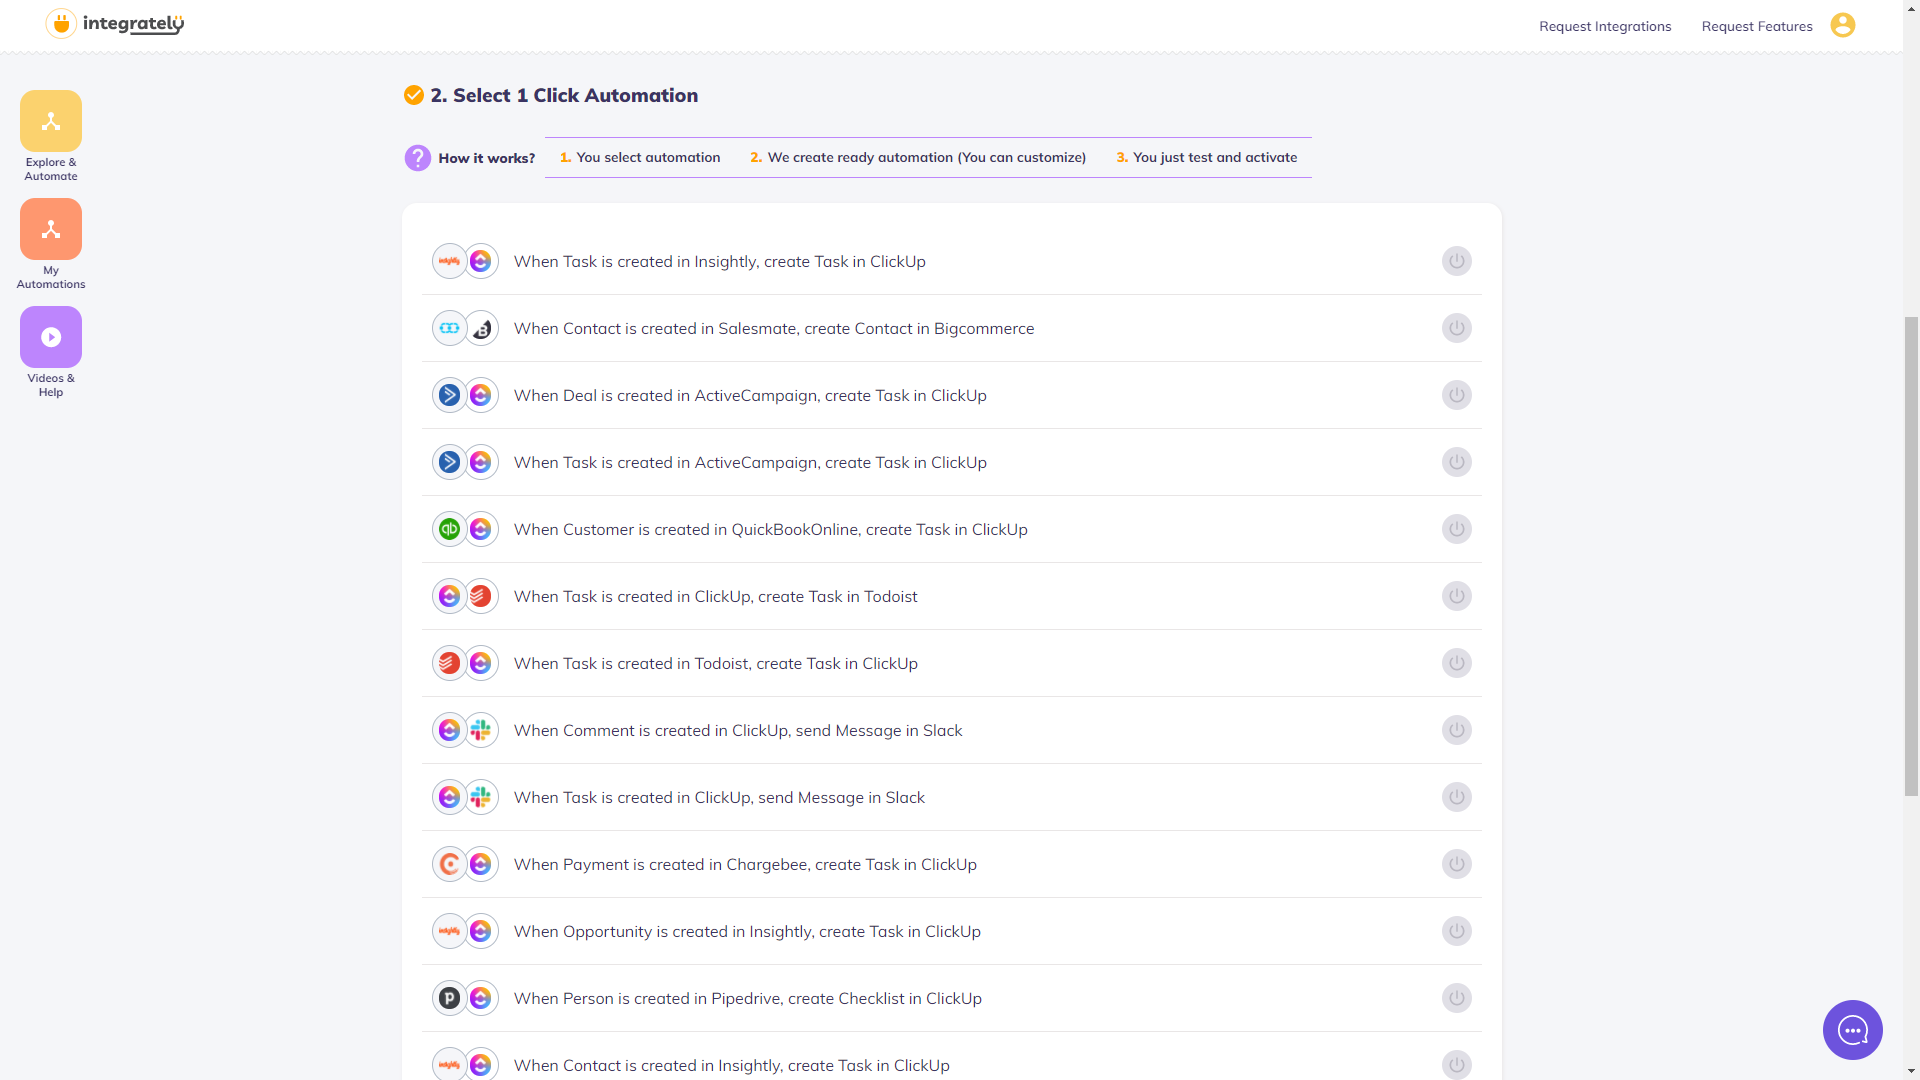This screenshot has width=1920, height=1080.
Task: Select "When Deal is created in ActiveCampaign" automation
Action: pos(750,395)
